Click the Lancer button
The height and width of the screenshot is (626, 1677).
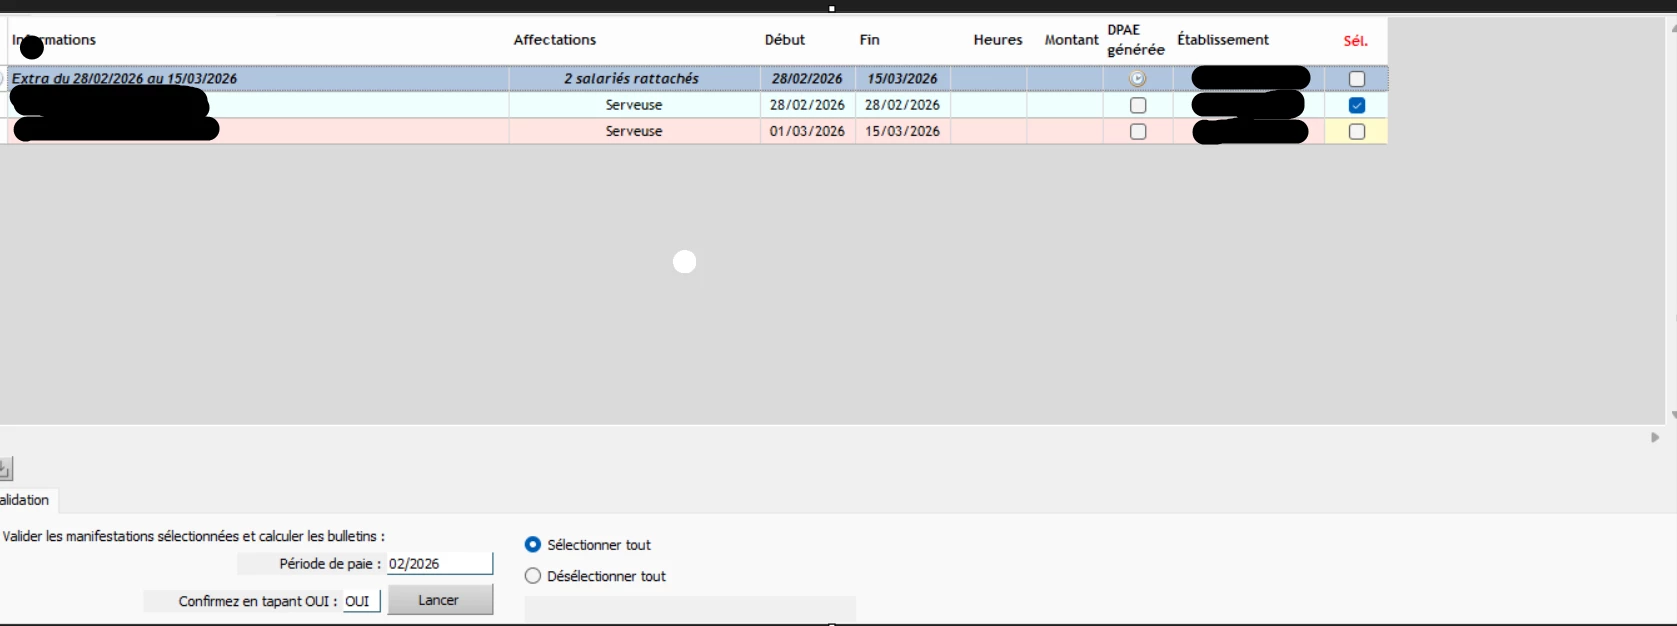point(440,600)
